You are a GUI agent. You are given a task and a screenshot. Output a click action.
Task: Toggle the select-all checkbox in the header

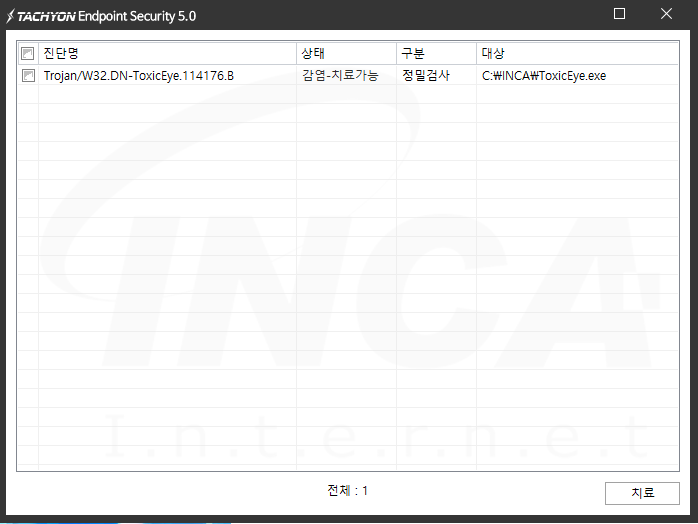(28, 53)
